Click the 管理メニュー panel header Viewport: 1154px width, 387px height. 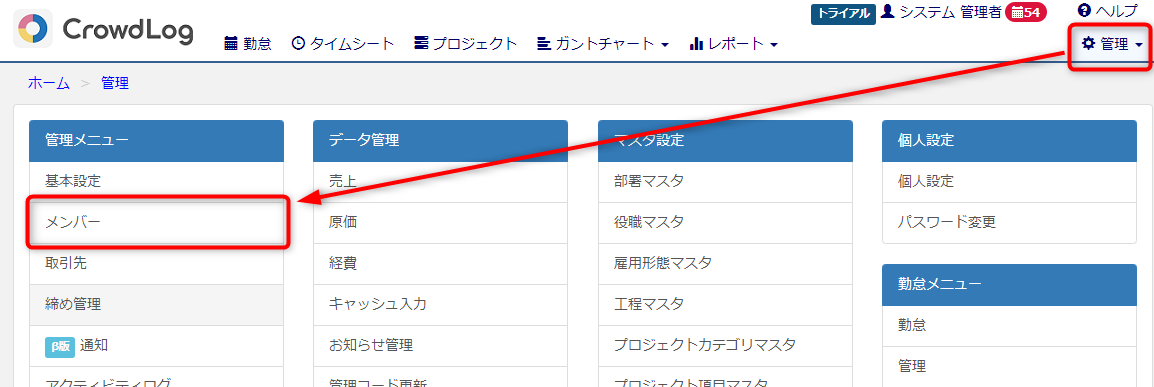157,141
